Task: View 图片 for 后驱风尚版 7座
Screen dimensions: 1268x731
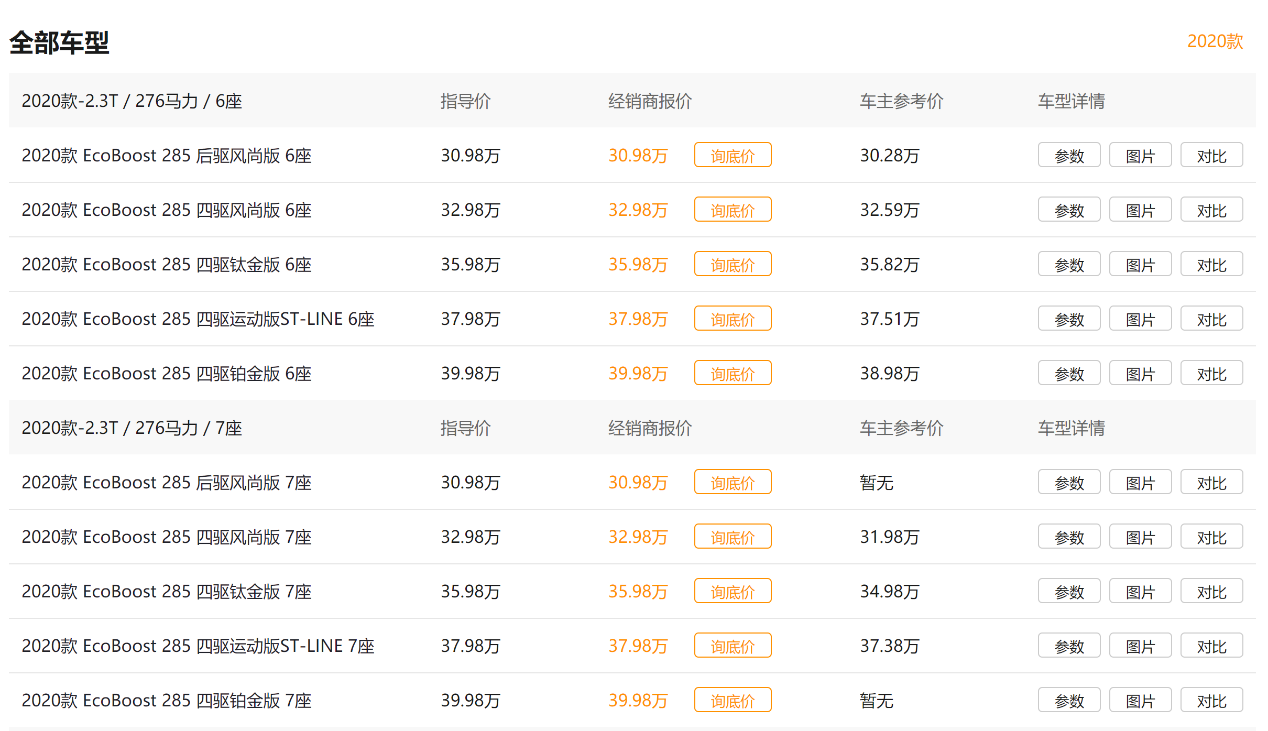Action: [x=1140, y=482]
